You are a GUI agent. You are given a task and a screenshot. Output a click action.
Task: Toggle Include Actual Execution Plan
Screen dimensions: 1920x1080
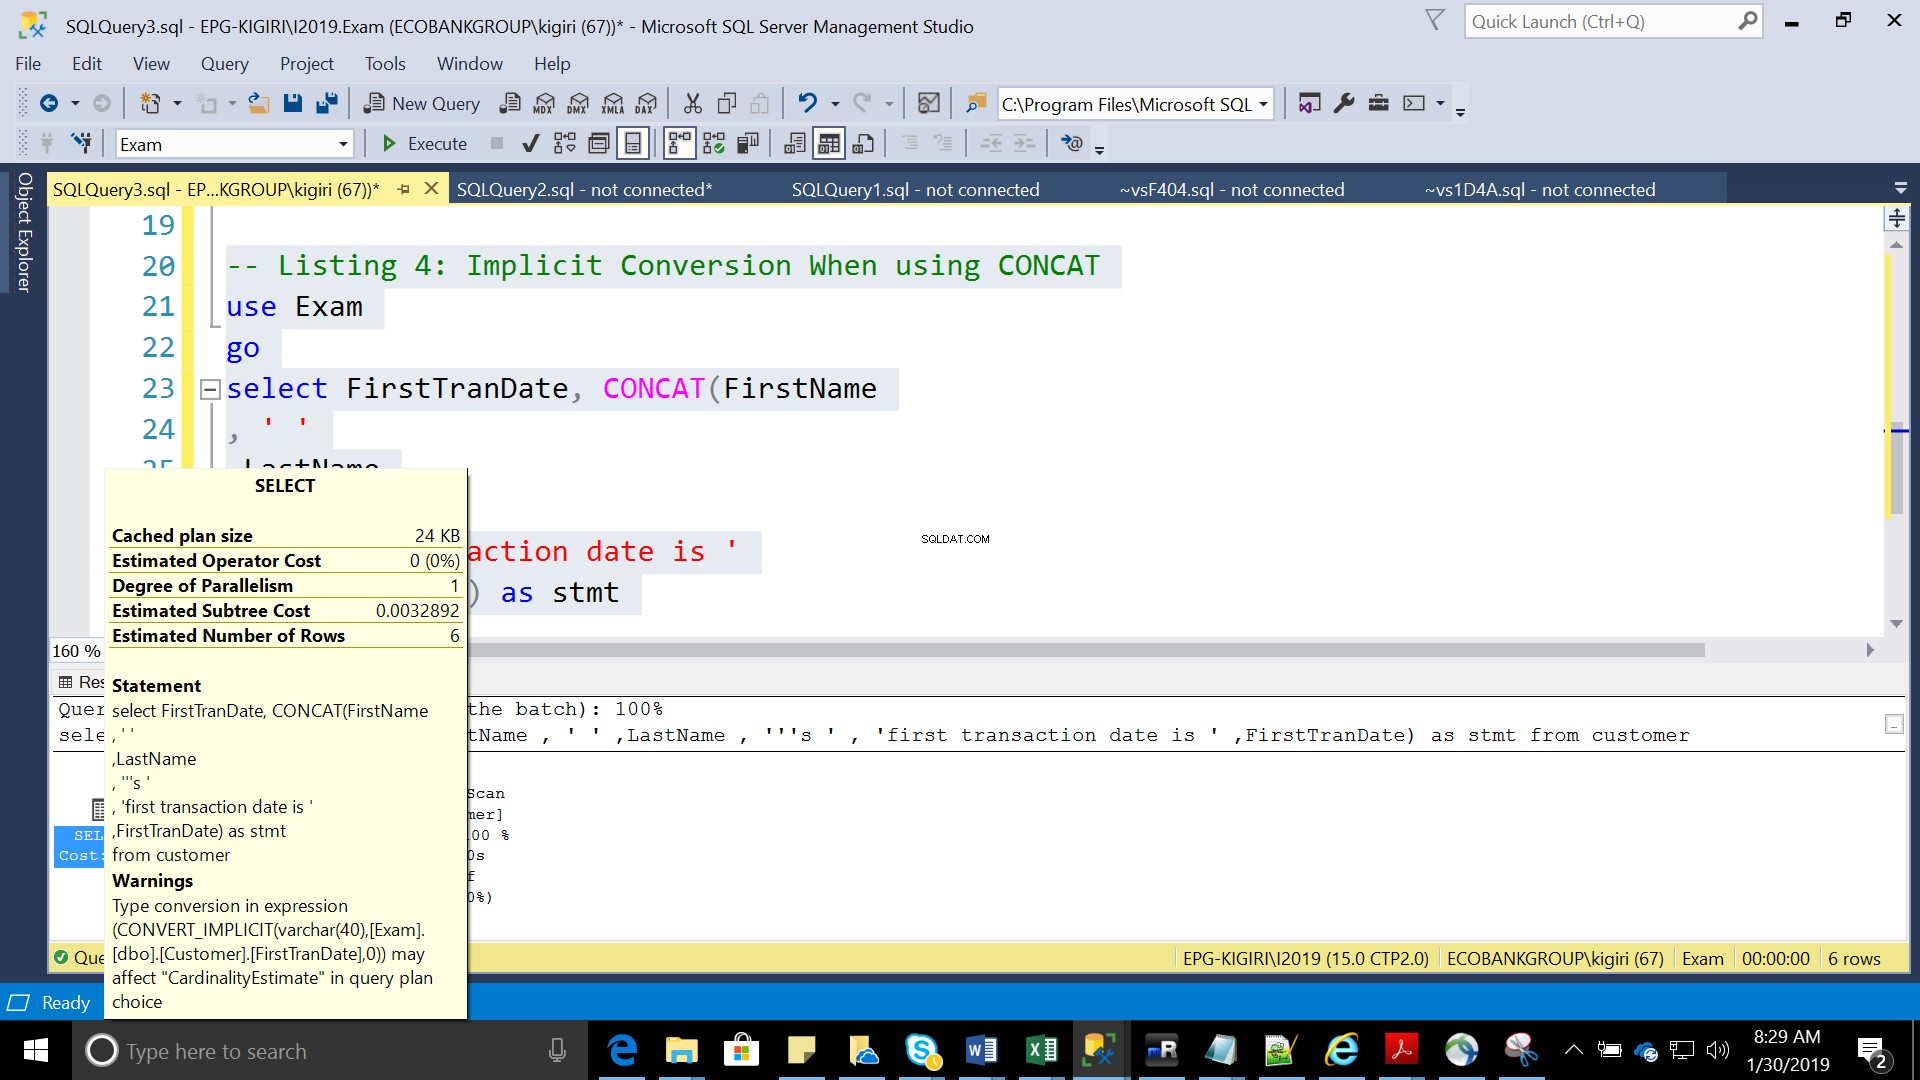pos(680,143)
